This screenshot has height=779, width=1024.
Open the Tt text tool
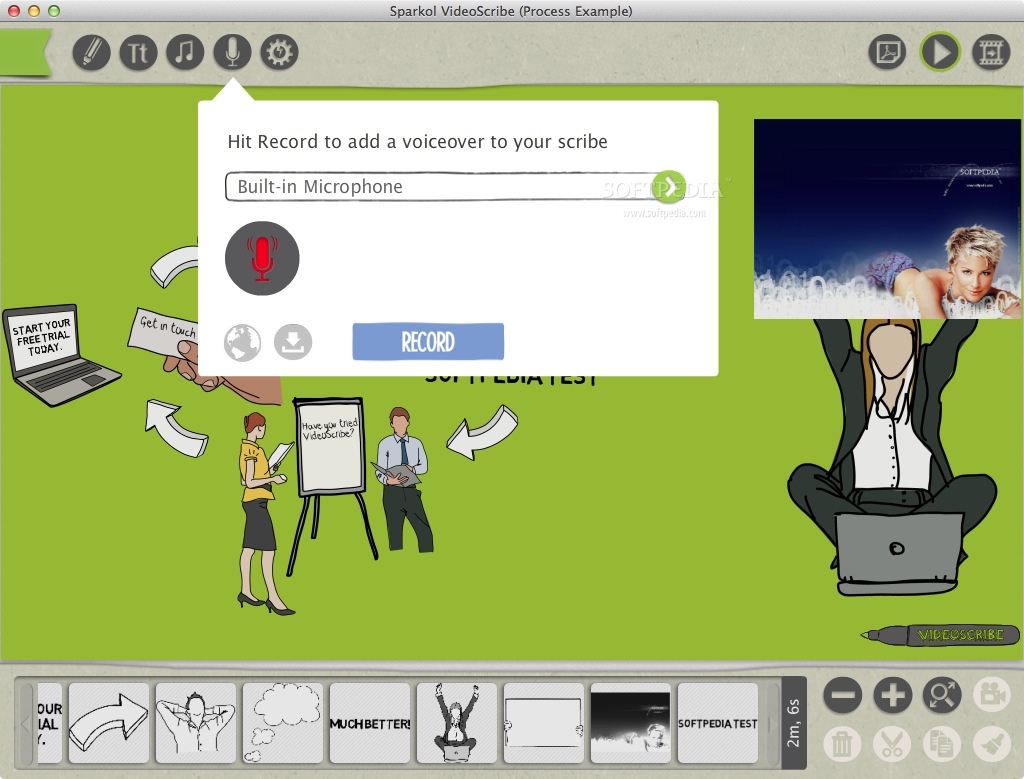138,52
